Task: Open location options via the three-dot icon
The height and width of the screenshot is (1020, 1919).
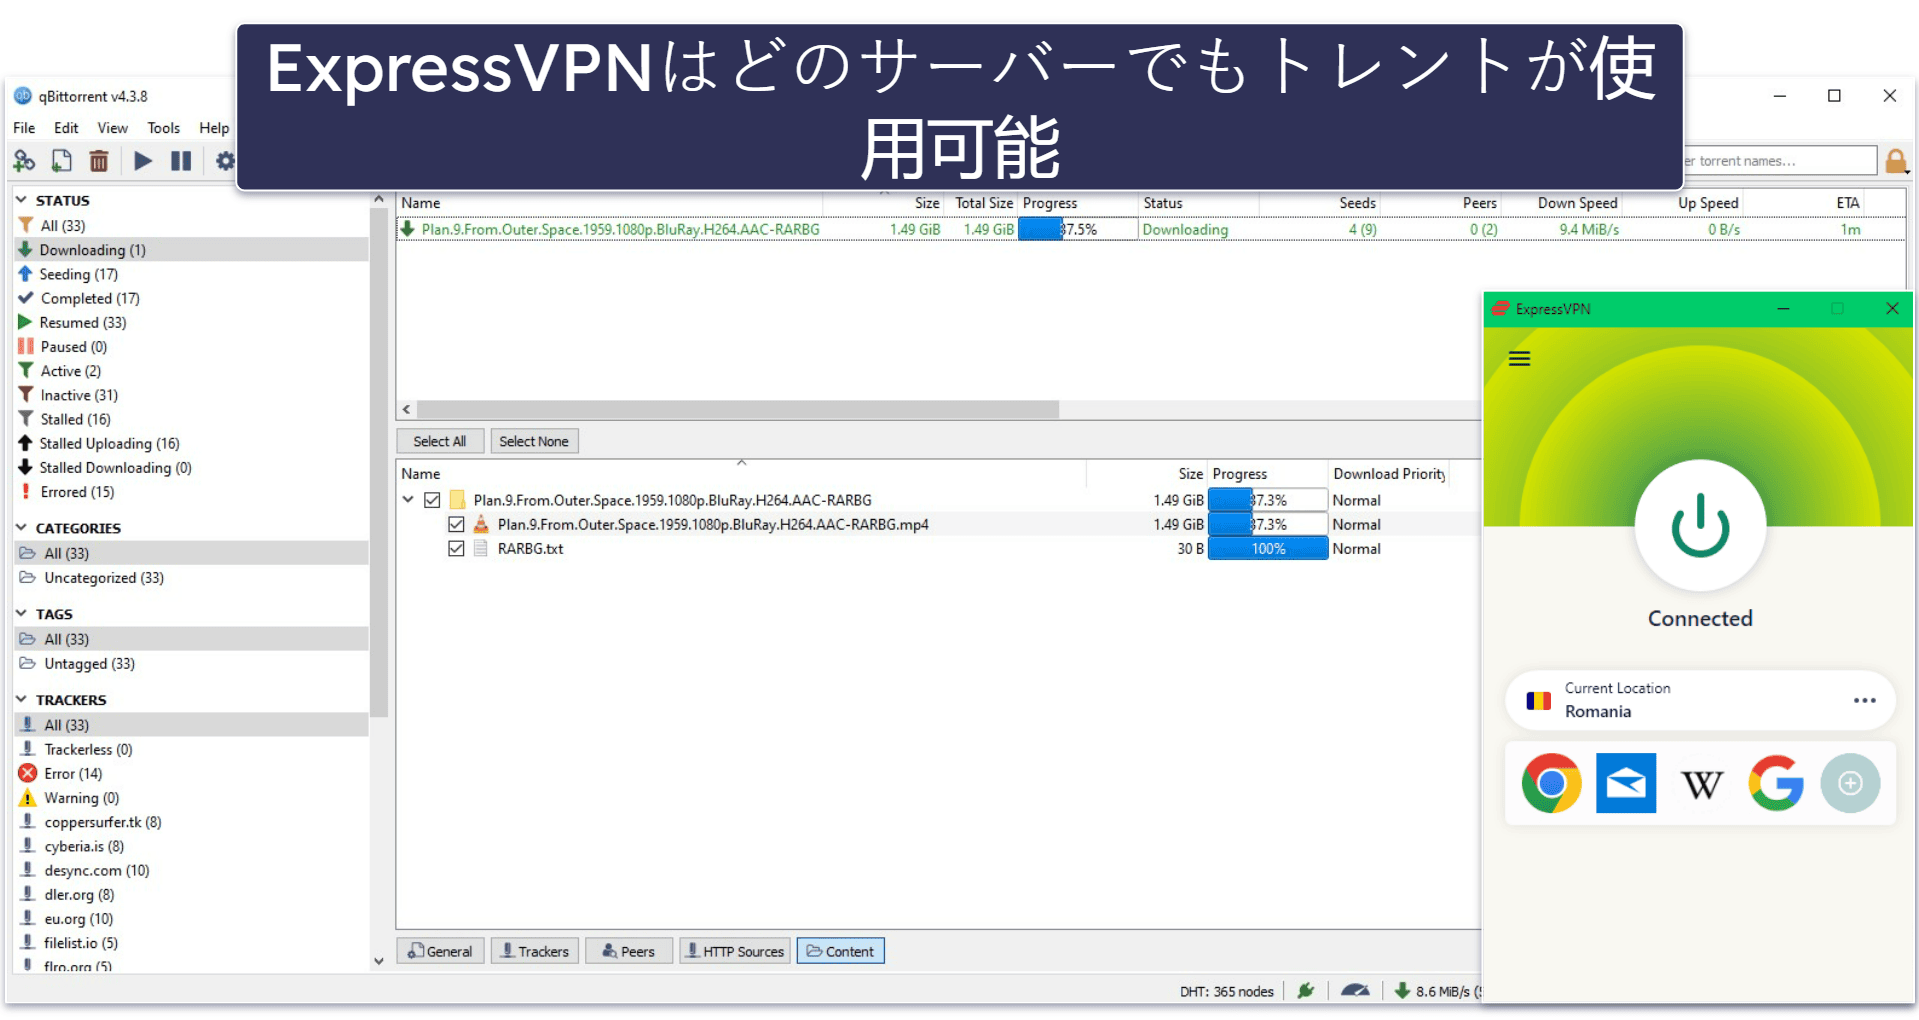Action: point(1864,700)
